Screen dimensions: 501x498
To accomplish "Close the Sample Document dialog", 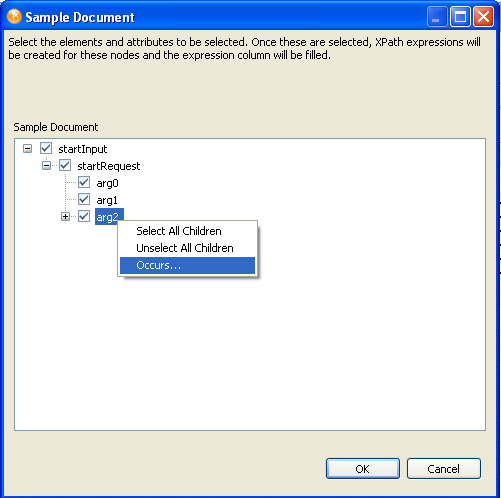I will 483,17.
